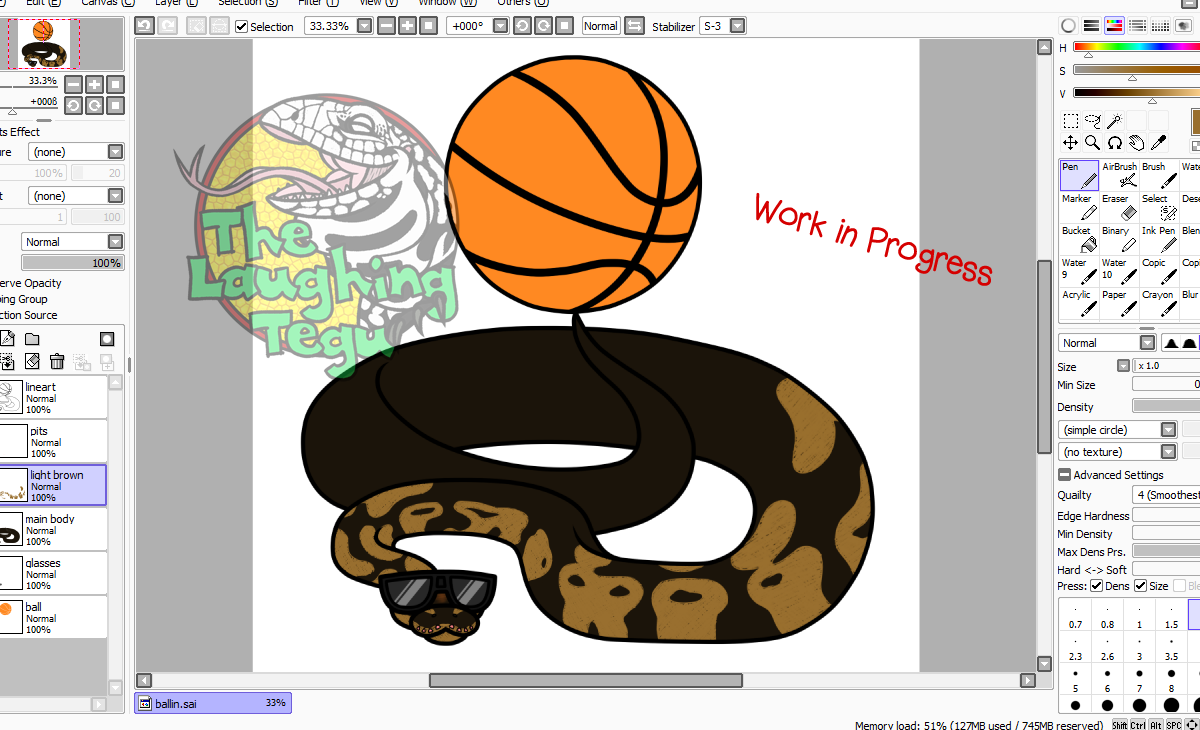Select the Crayon brush
1200x730 pixels.
pyautogui.click(x=1159, y=303)
